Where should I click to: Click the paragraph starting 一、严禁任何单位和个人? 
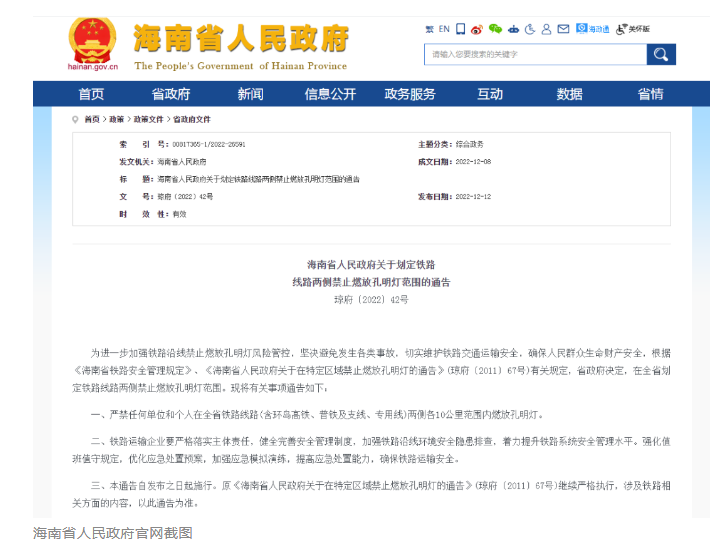[x=317, y=415]
